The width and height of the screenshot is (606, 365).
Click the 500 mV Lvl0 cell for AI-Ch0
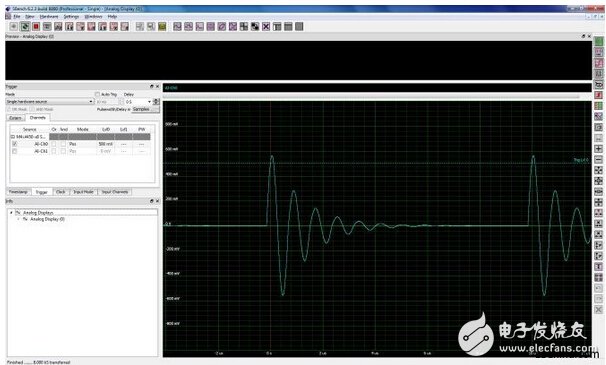tap(106, 143)
